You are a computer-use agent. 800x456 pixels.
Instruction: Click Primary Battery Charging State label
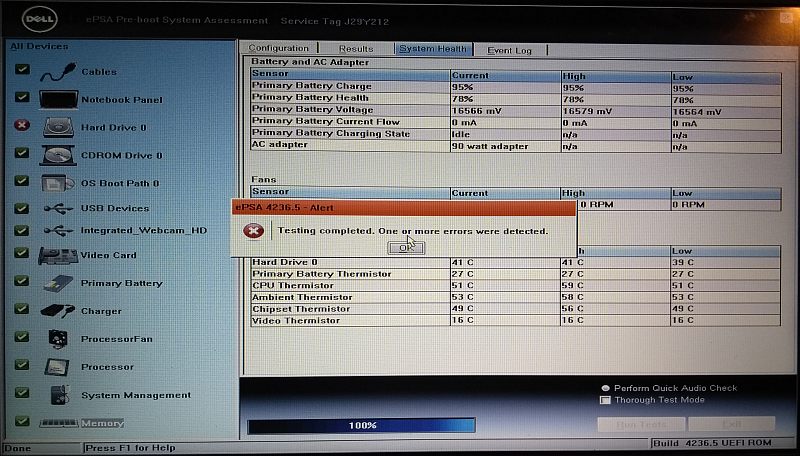[331, 133]
